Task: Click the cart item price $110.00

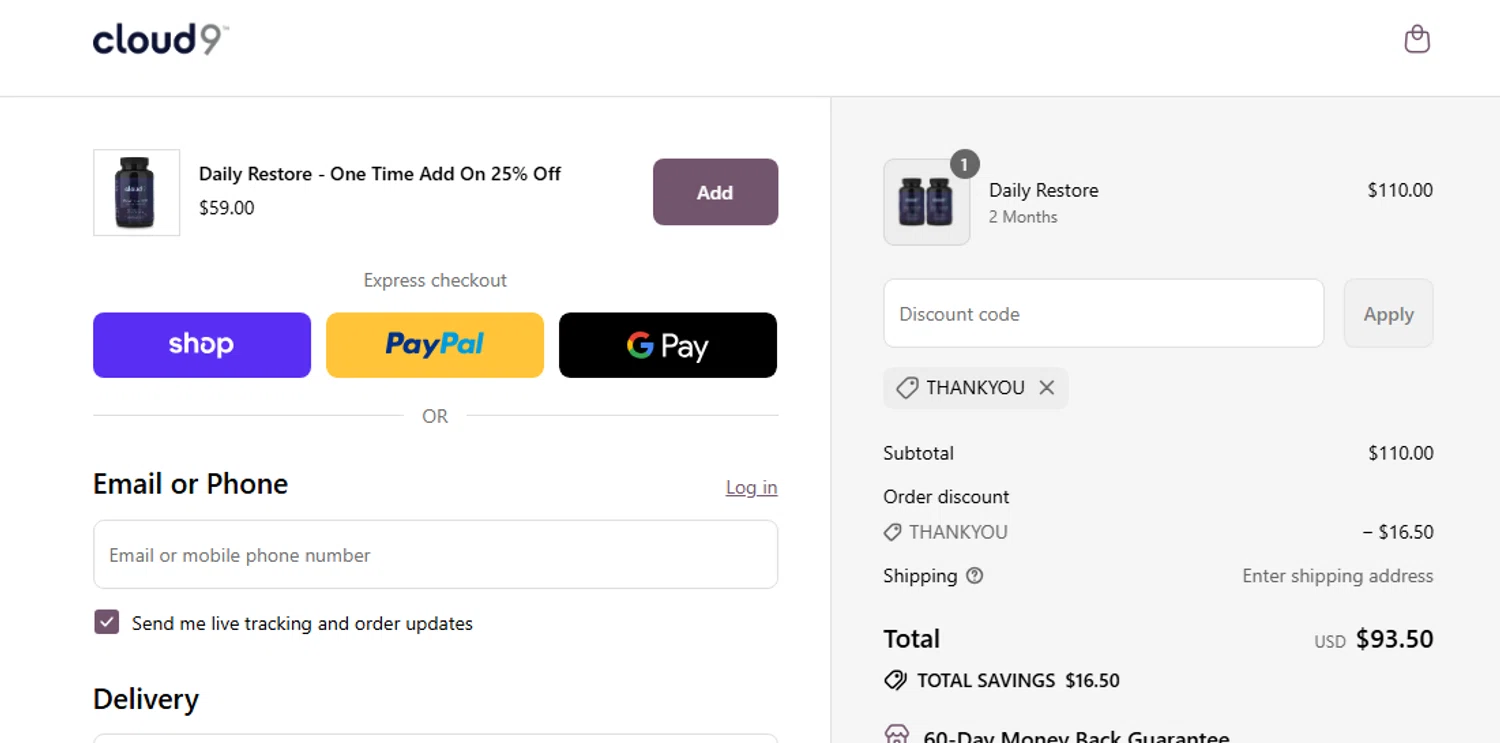Action: coord(1400,190)
